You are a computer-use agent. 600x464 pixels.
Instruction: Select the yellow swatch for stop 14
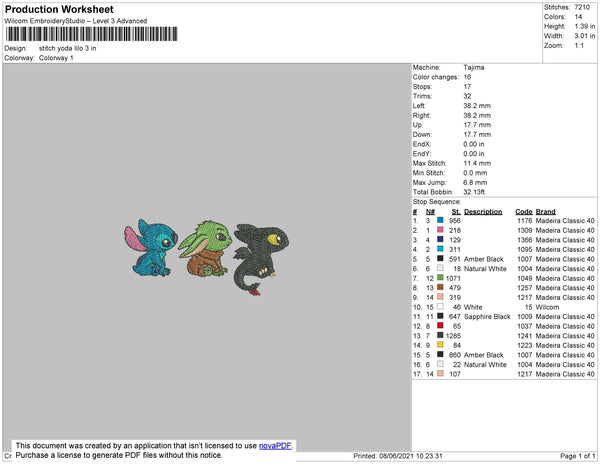440,345
